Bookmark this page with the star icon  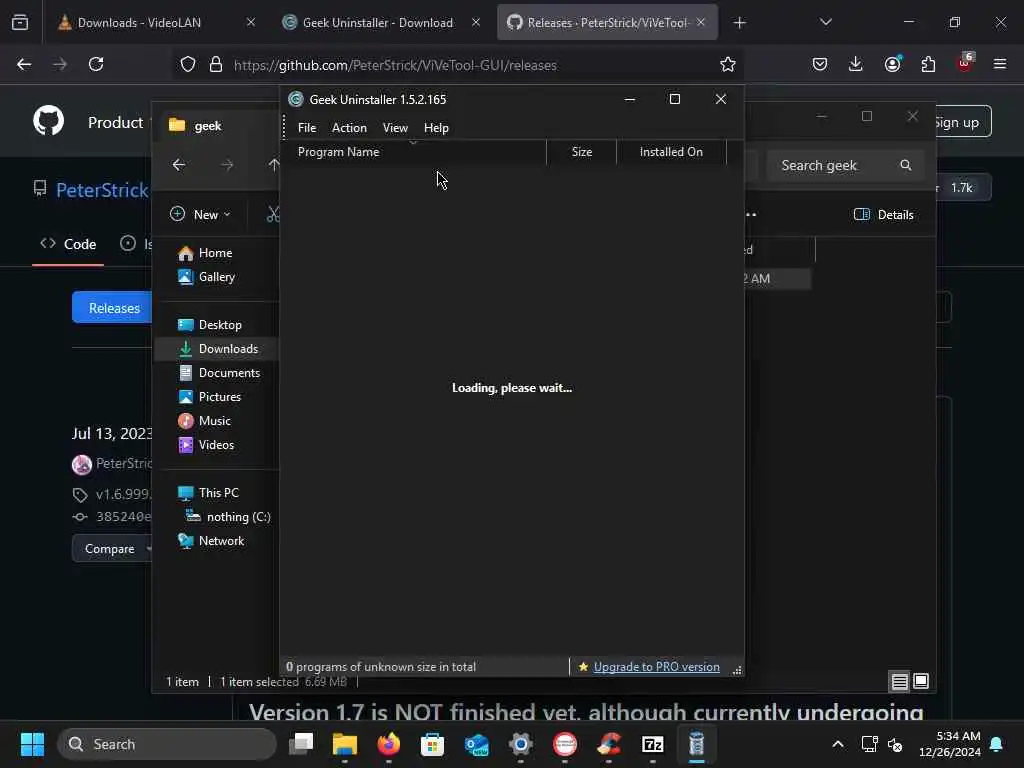(x=728, y=64)
